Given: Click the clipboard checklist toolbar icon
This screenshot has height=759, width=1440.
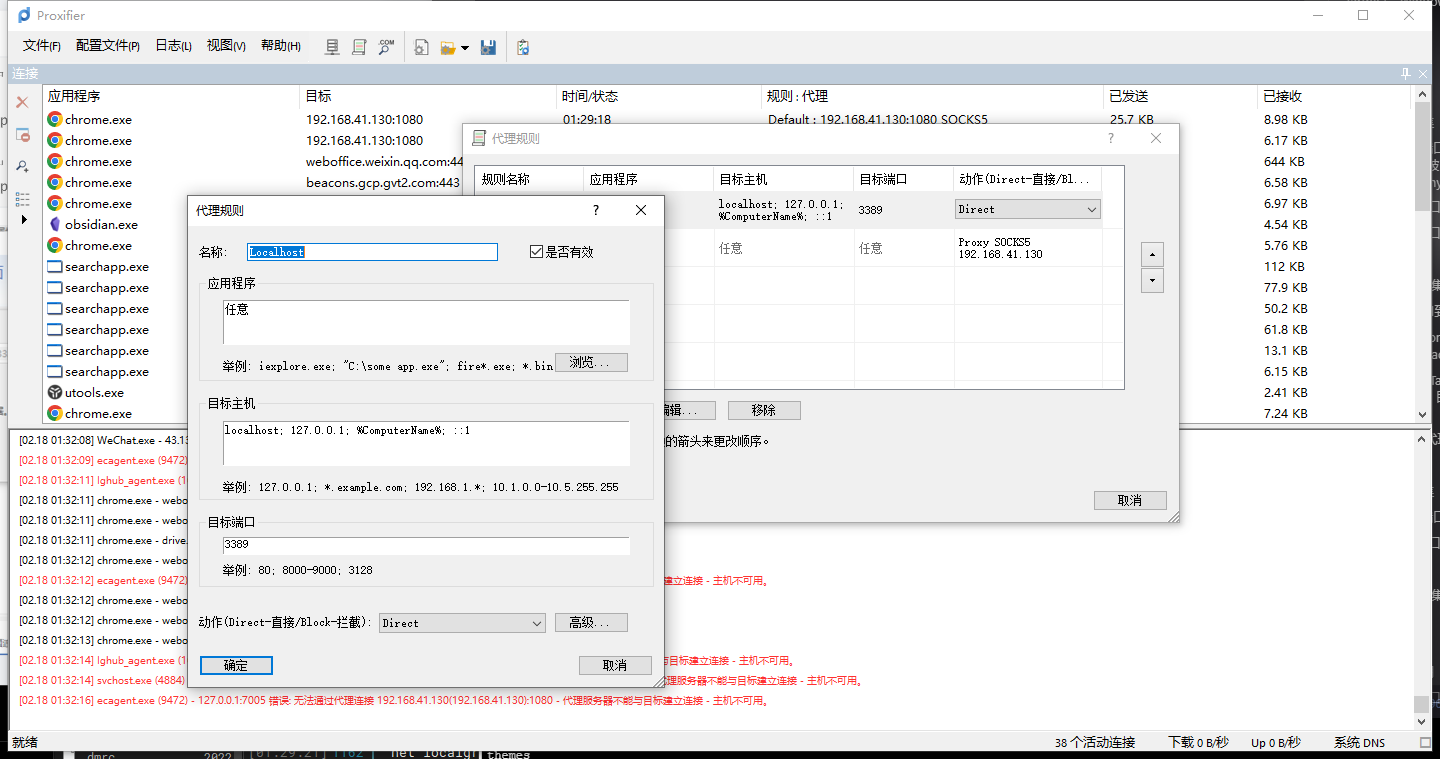Looking at the screenshot, I should [x=523, y=47].
